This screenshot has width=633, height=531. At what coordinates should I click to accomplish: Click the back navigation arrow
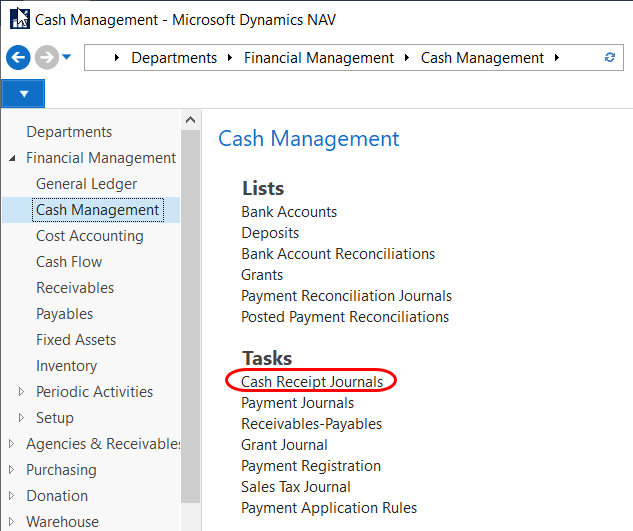(x=17, y=58)
